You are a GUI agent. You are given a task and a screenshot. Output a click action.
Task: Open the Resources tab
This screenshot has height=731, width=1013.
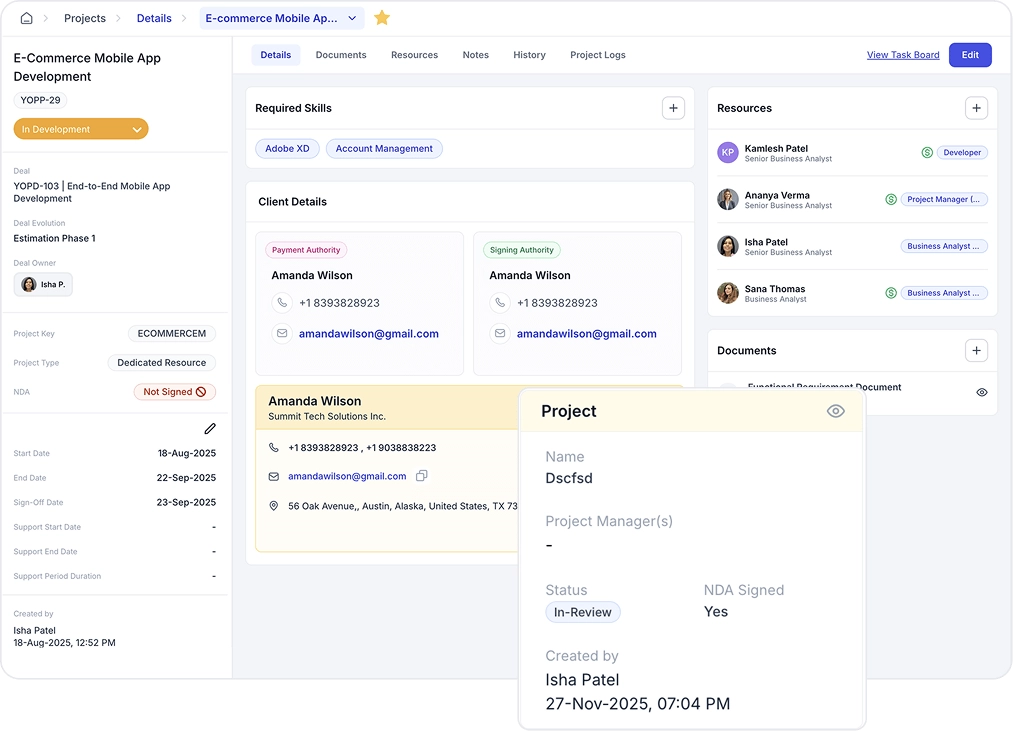(414, 55)
